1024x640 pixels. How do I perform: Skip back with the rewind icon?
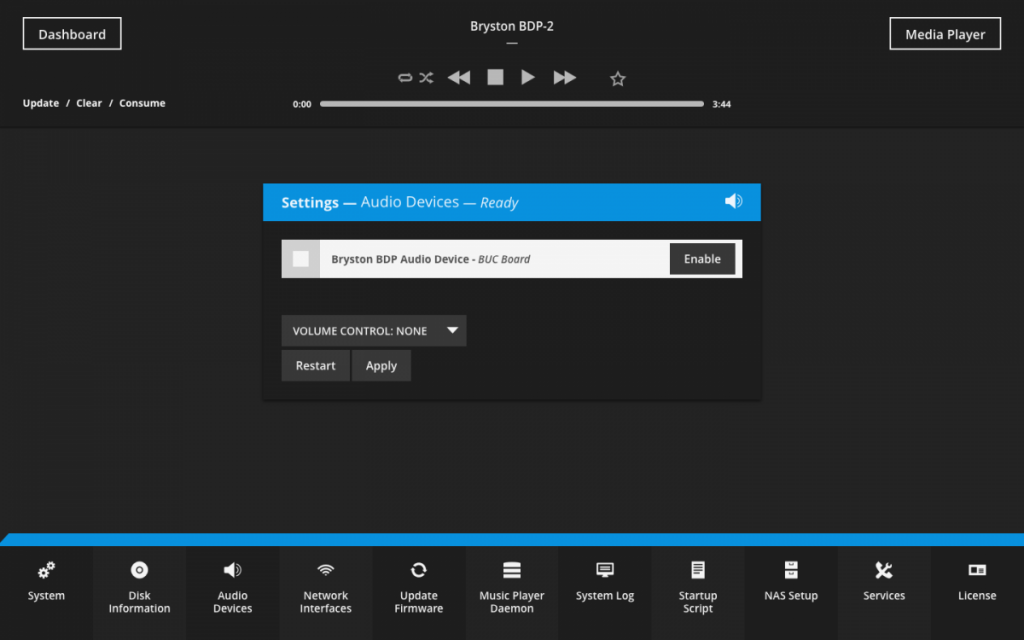pos(459,78)
